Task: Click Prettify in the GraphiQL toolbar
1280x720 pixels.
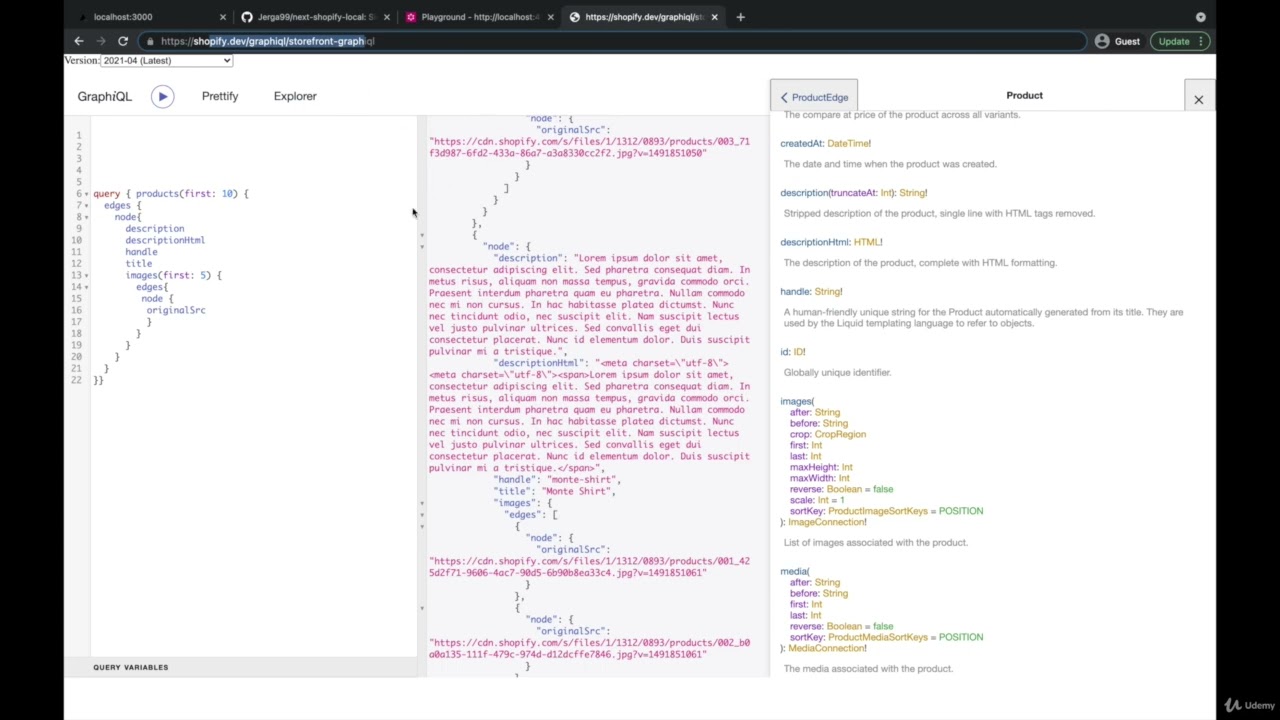Action: click(220, 96)
